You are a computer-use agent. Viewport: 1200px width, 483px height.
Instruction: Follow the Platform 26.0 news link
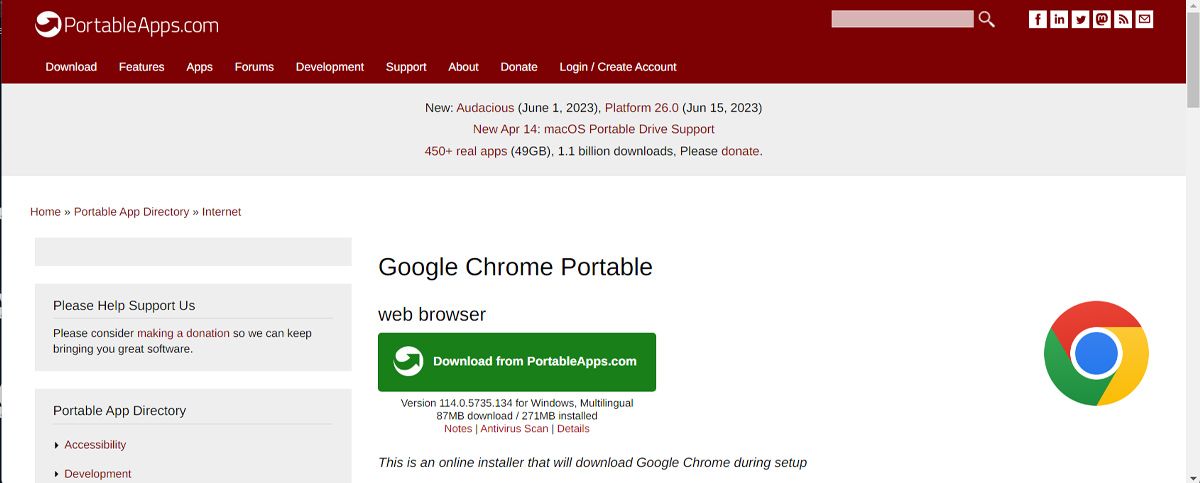pyautogui.click(x=641, y=108)
